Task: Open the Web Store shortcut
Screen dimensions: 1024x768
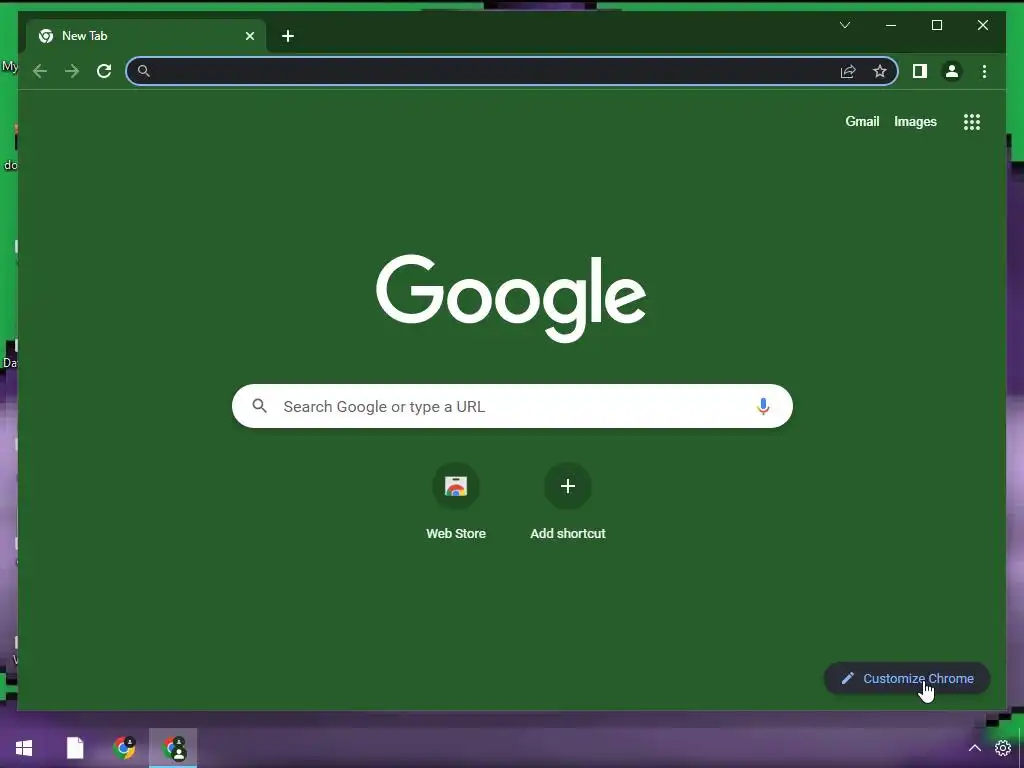Action: [456, 502]
